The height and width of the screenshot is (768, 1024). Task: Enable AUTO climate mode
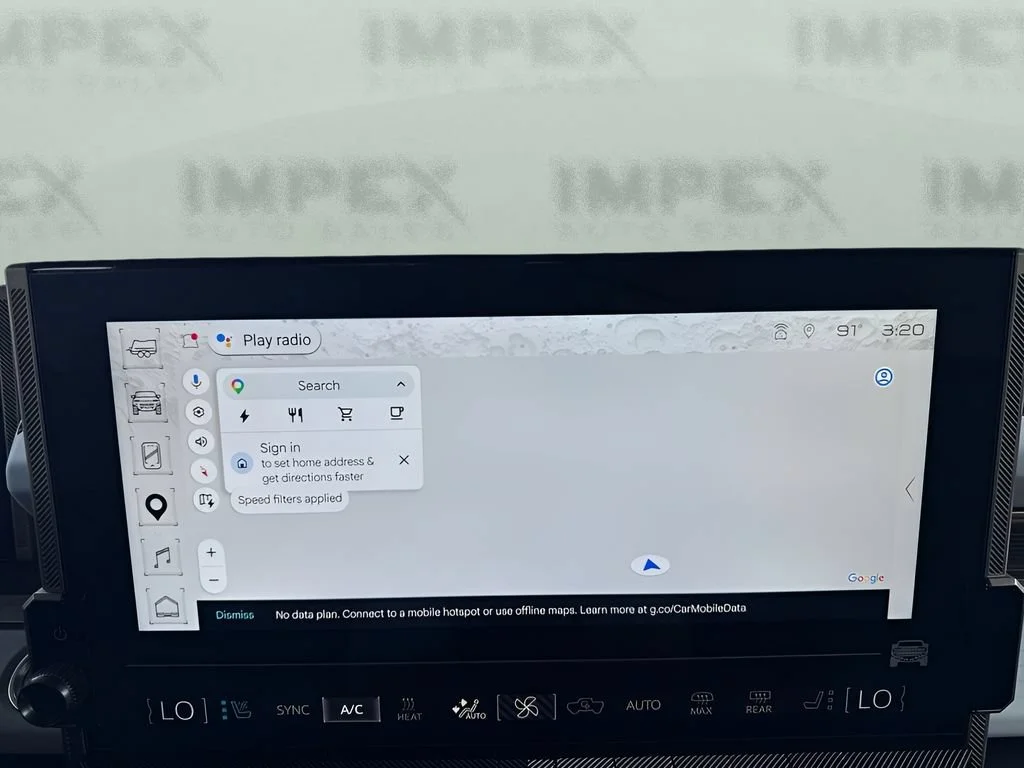point(643,705)
